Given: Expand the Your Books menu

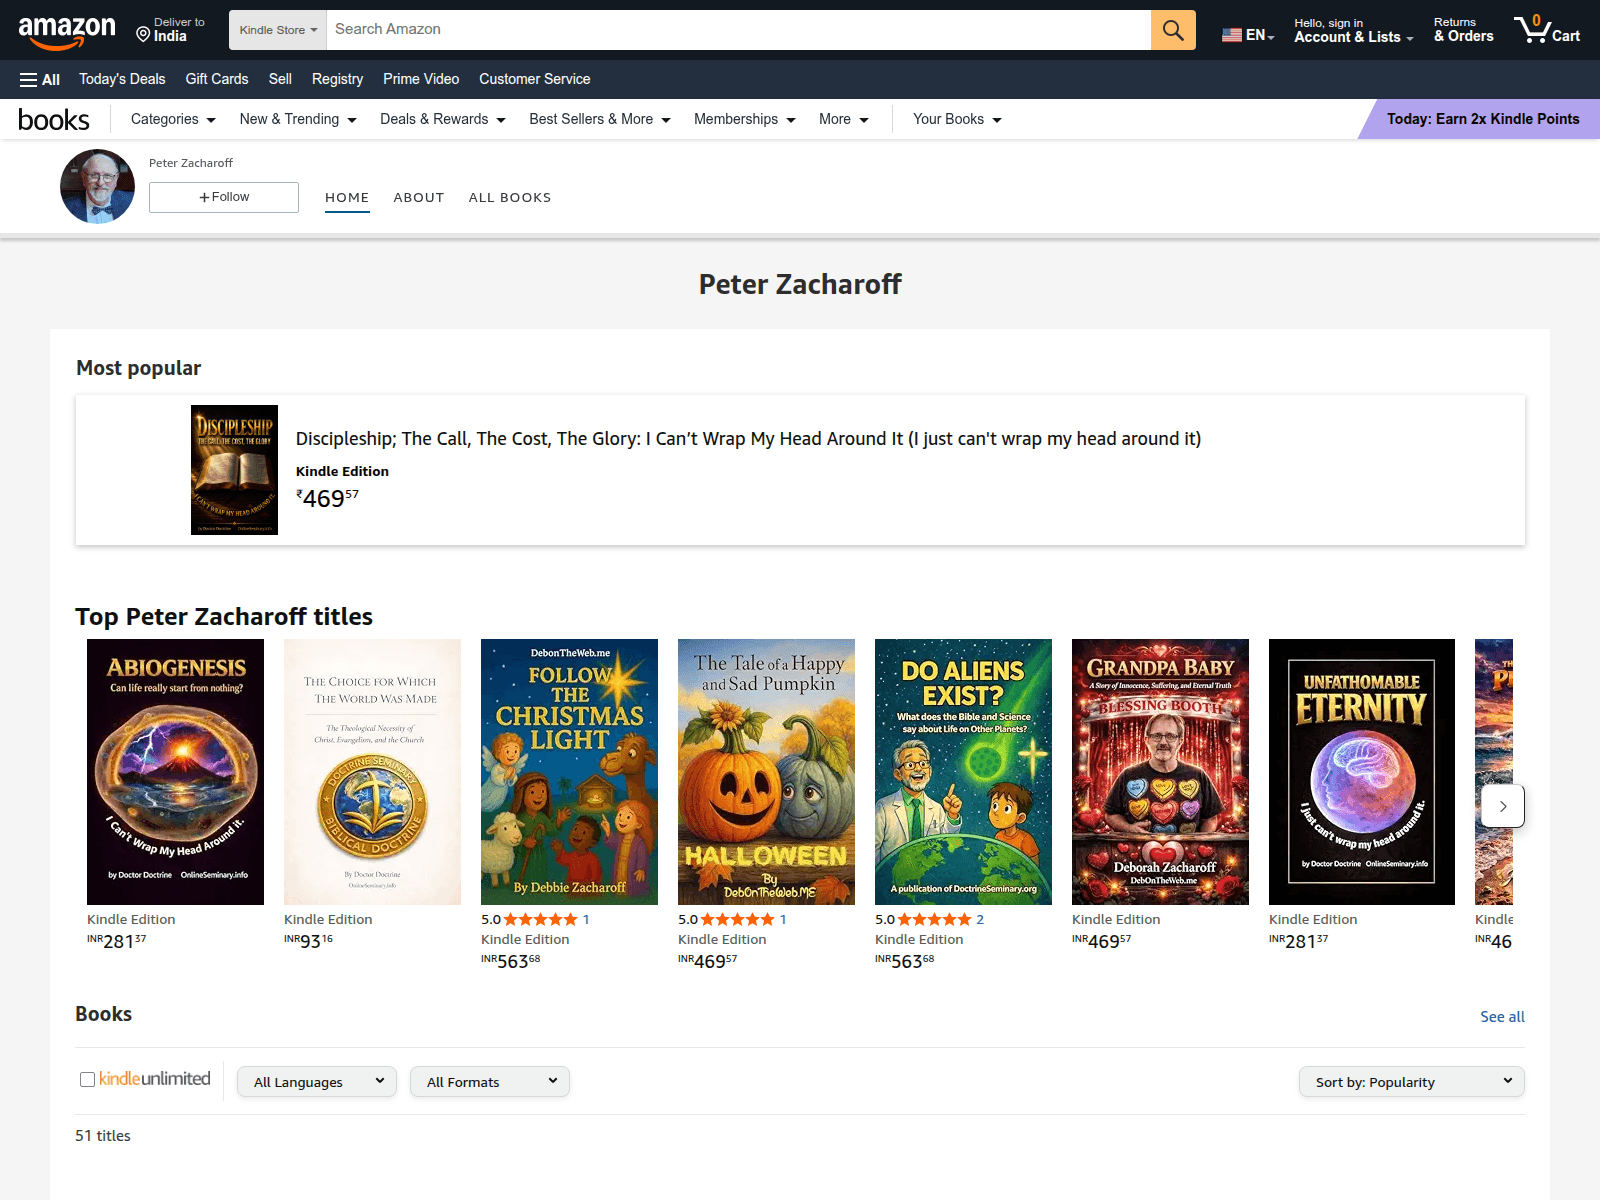Looking at the screenshot, I should pyautogui.click(x=957, y=119).
